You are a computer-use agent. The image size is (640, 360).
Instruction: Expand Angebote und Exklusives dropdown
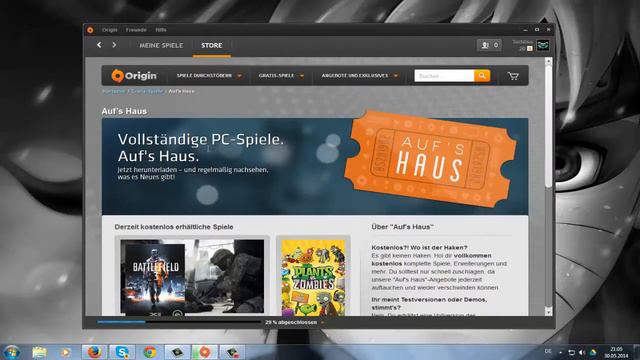coord(359,76)
